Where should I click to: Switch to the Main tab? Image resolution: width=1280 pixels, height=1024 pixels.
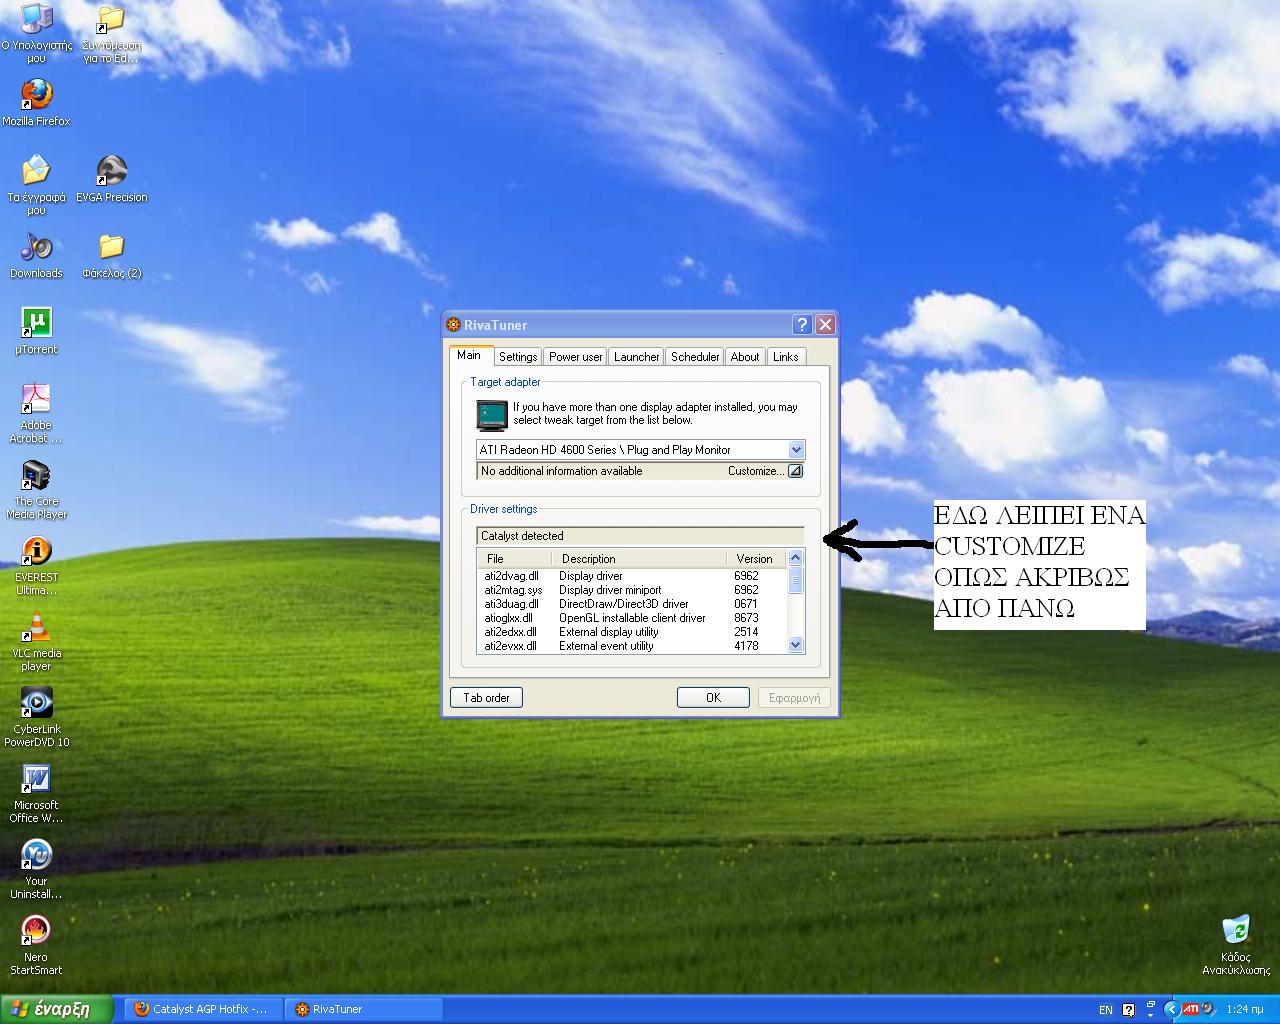tap(469, 355)
